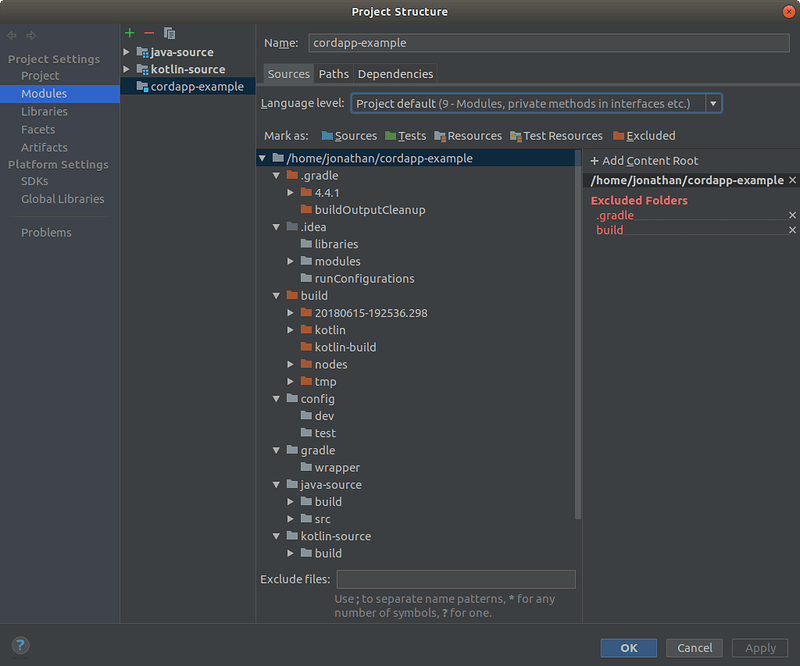The height and width of the screenshot is (666, 800).
Task: Expand the modules folder under .idea
Action: (x=290, y=261)
